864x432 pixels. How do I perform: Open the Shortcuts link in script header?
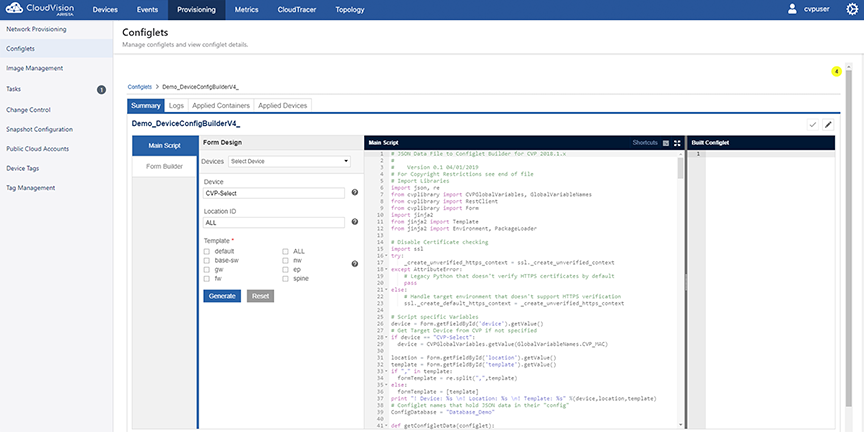645,143
